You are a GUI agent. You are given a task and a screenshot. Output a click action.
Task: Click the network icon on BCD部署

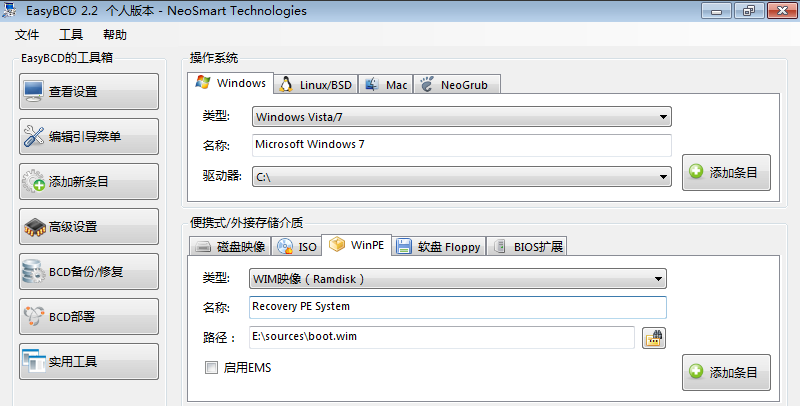click(x=34, y=316)
